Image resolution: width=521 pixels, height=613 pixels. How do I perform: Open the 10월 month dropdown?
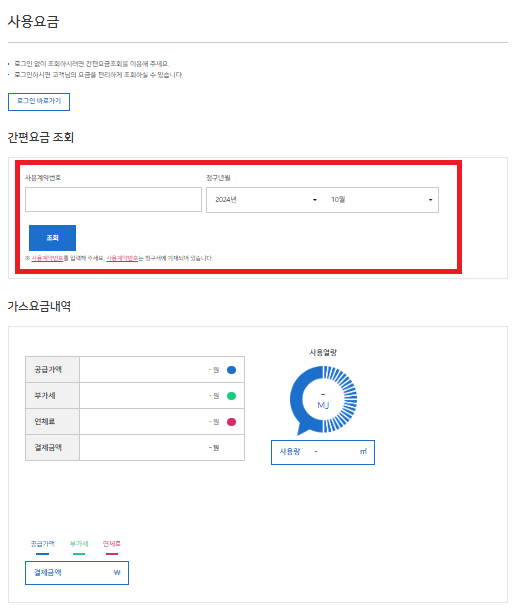point(381,200)
